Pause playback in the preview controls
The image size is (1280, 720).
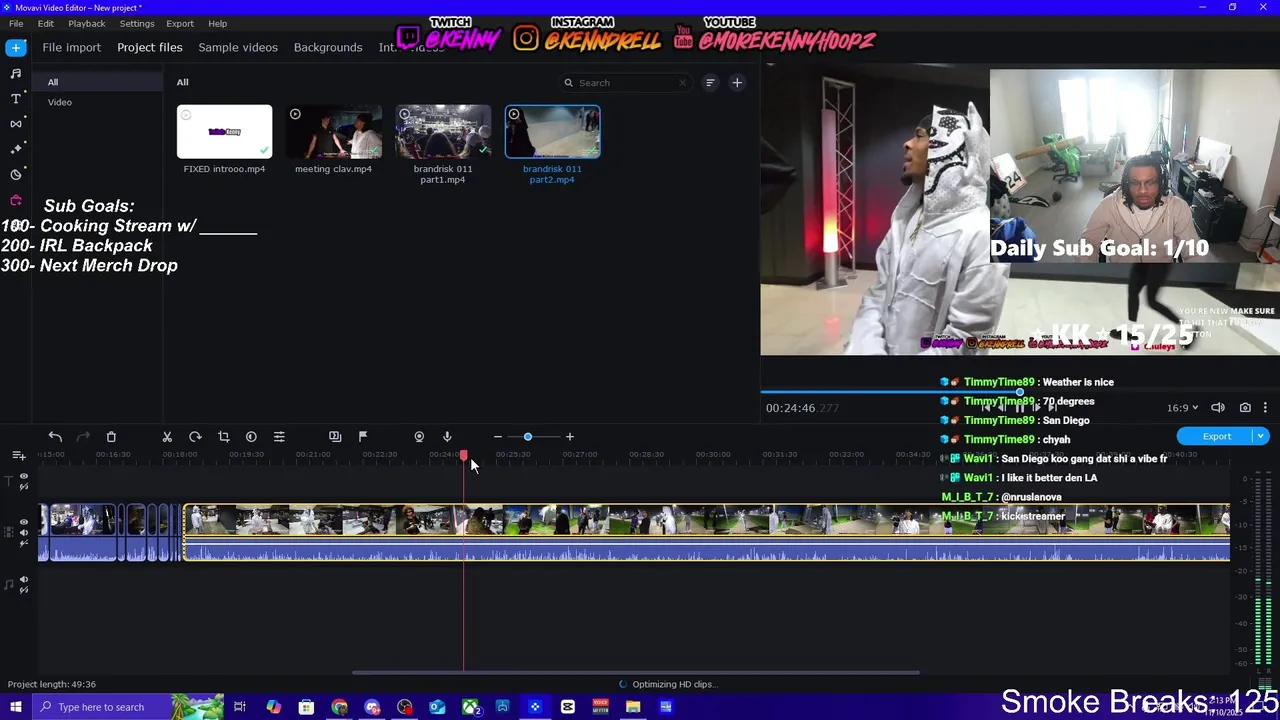1019,408
